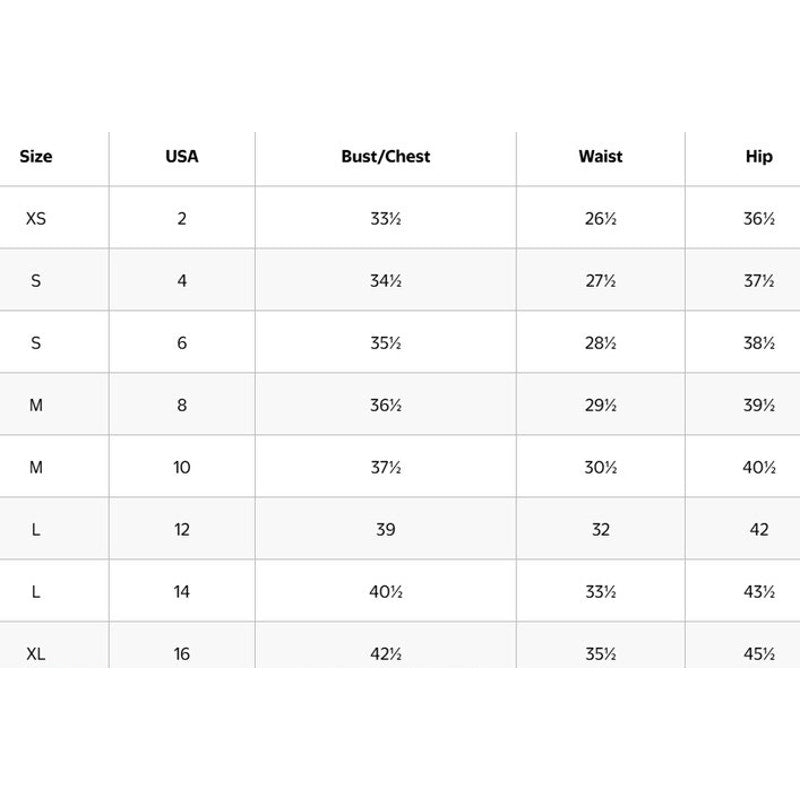Select USA size 2 cell

[x=182, y=219]
